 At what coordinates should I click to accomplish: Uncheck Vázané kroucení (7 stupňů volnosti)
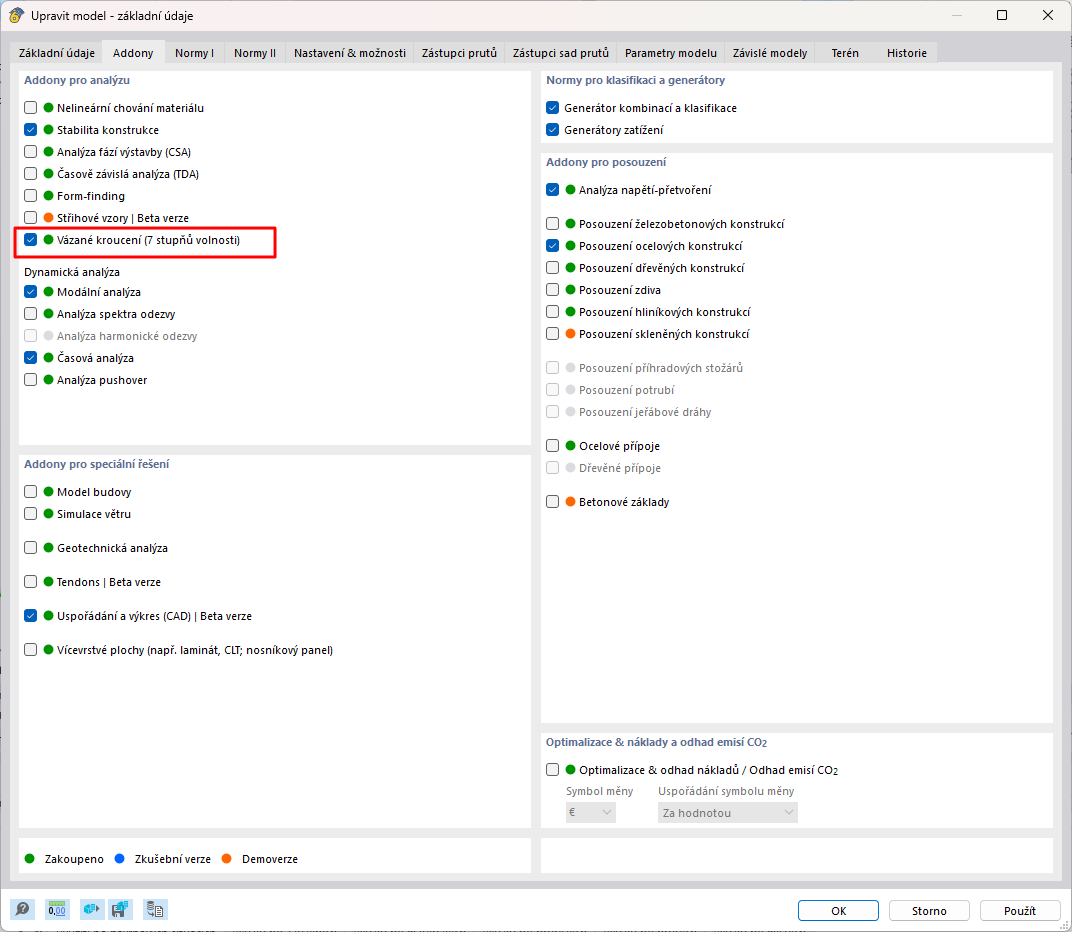(x=31, y=240)
